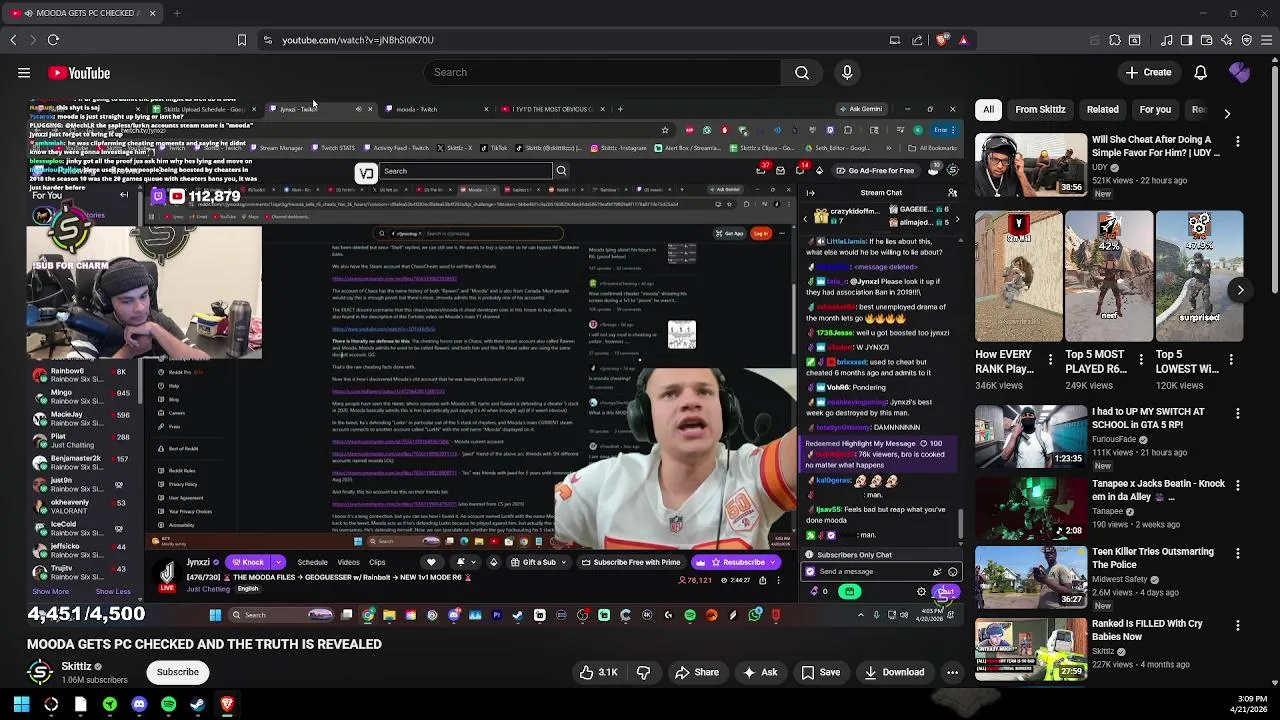Open Teen Killer Tries Outsmarting thumbnail

coord(1031,576)
